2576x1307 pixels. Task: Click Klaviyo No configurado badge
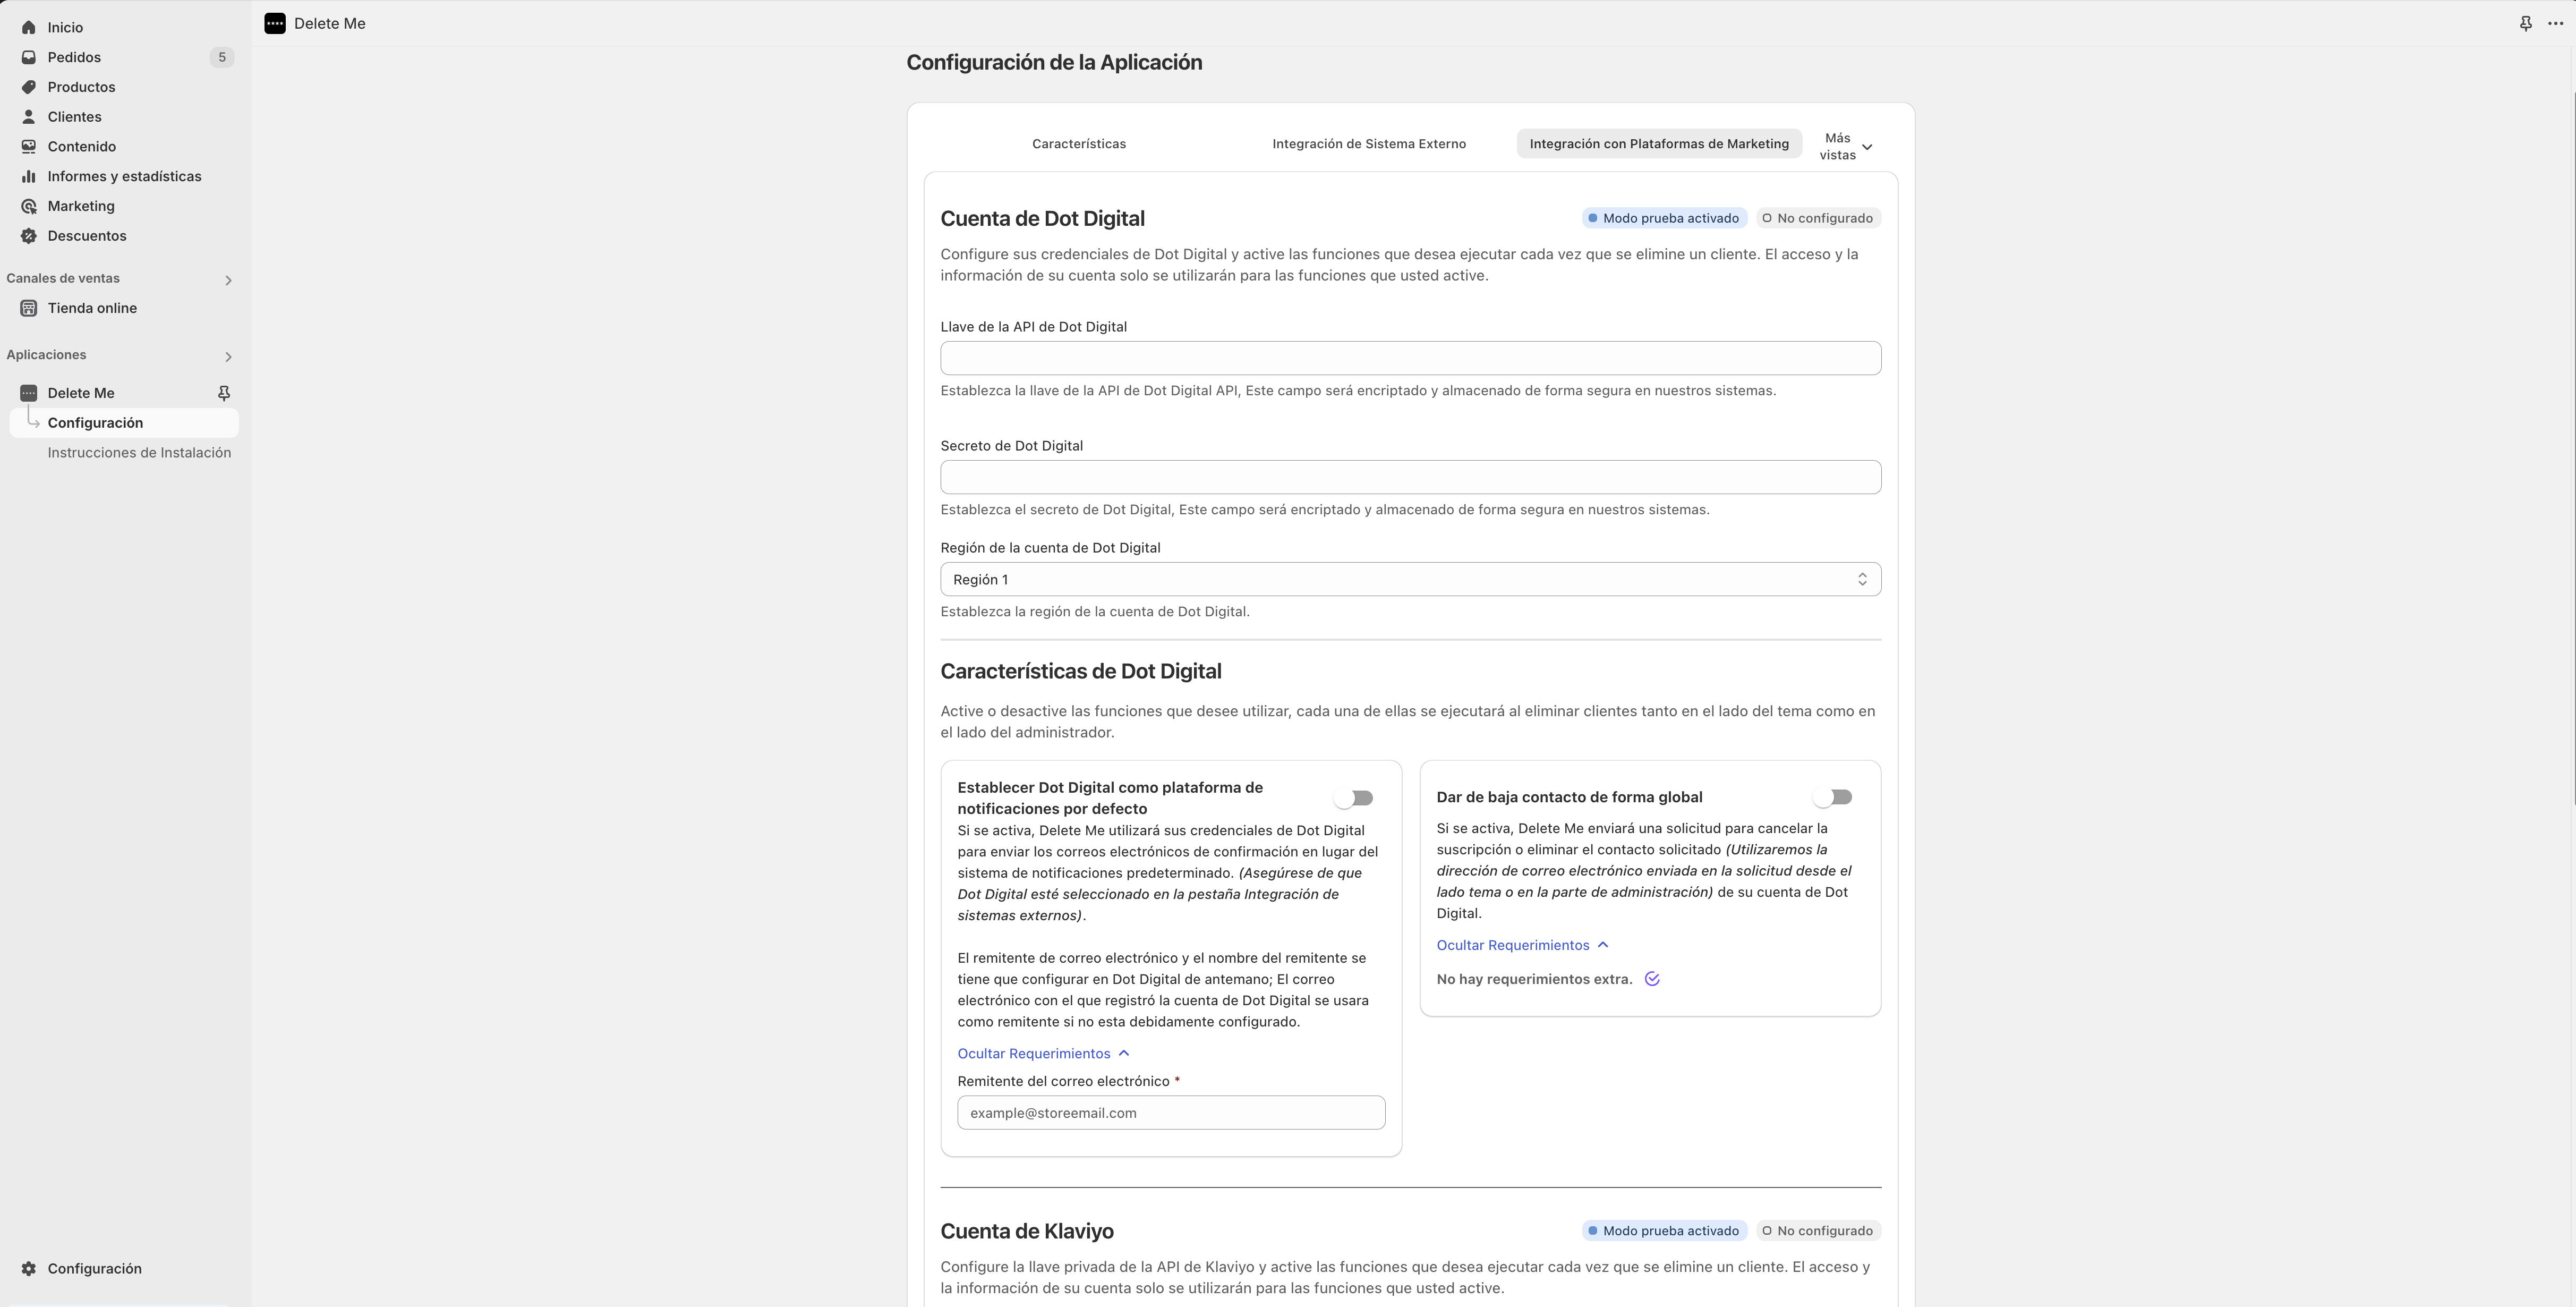1818,1231
